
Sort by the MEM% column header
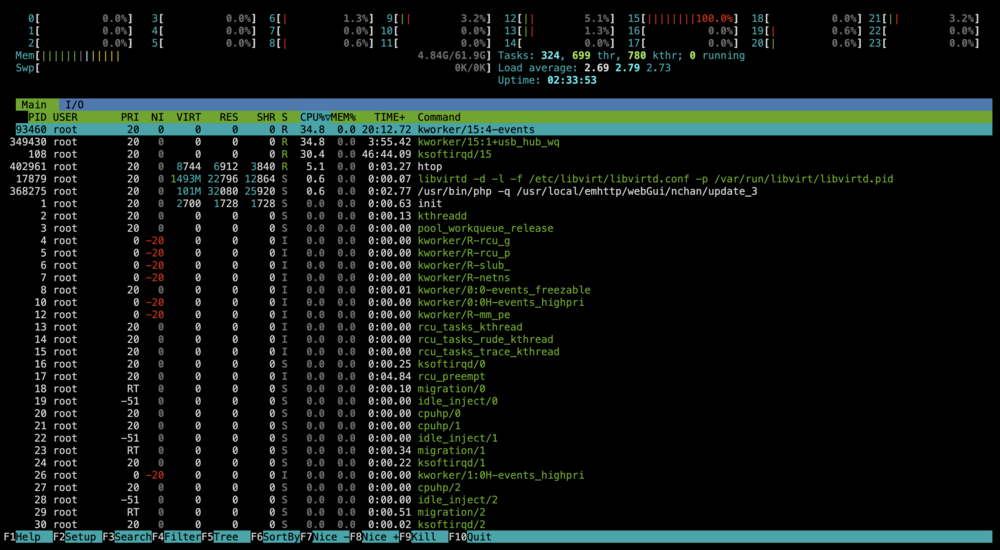click(x=343, y=117)
